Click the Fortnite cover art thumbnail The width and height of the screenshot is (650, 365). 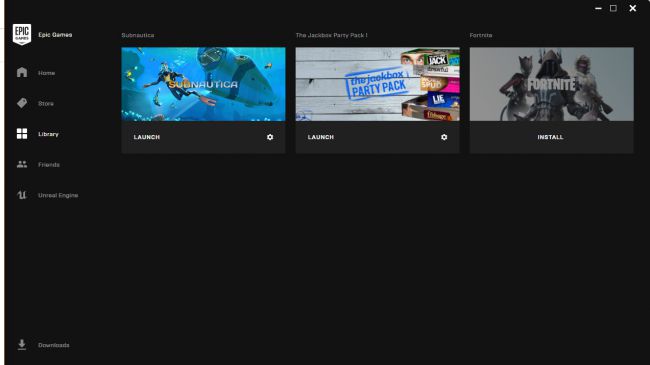(551, 84)
